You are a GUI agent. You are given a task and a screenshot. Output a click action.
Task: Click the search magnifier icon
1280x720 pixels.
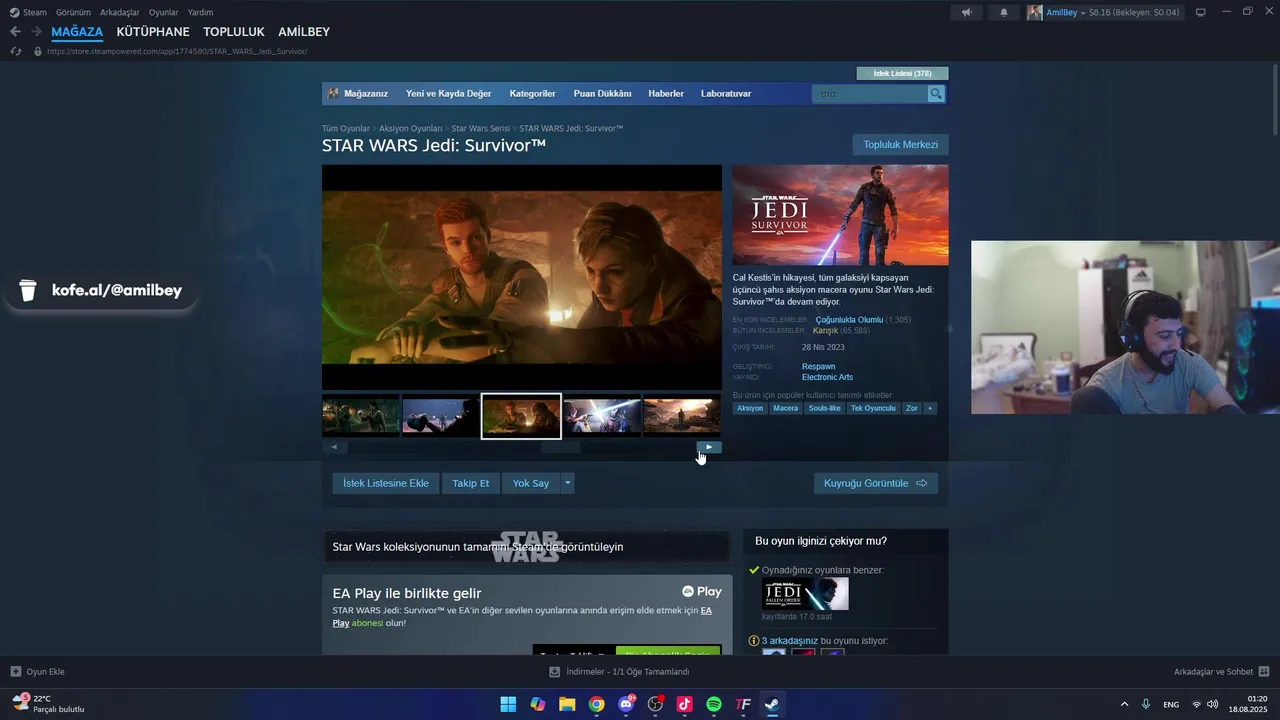coord(936,94)
